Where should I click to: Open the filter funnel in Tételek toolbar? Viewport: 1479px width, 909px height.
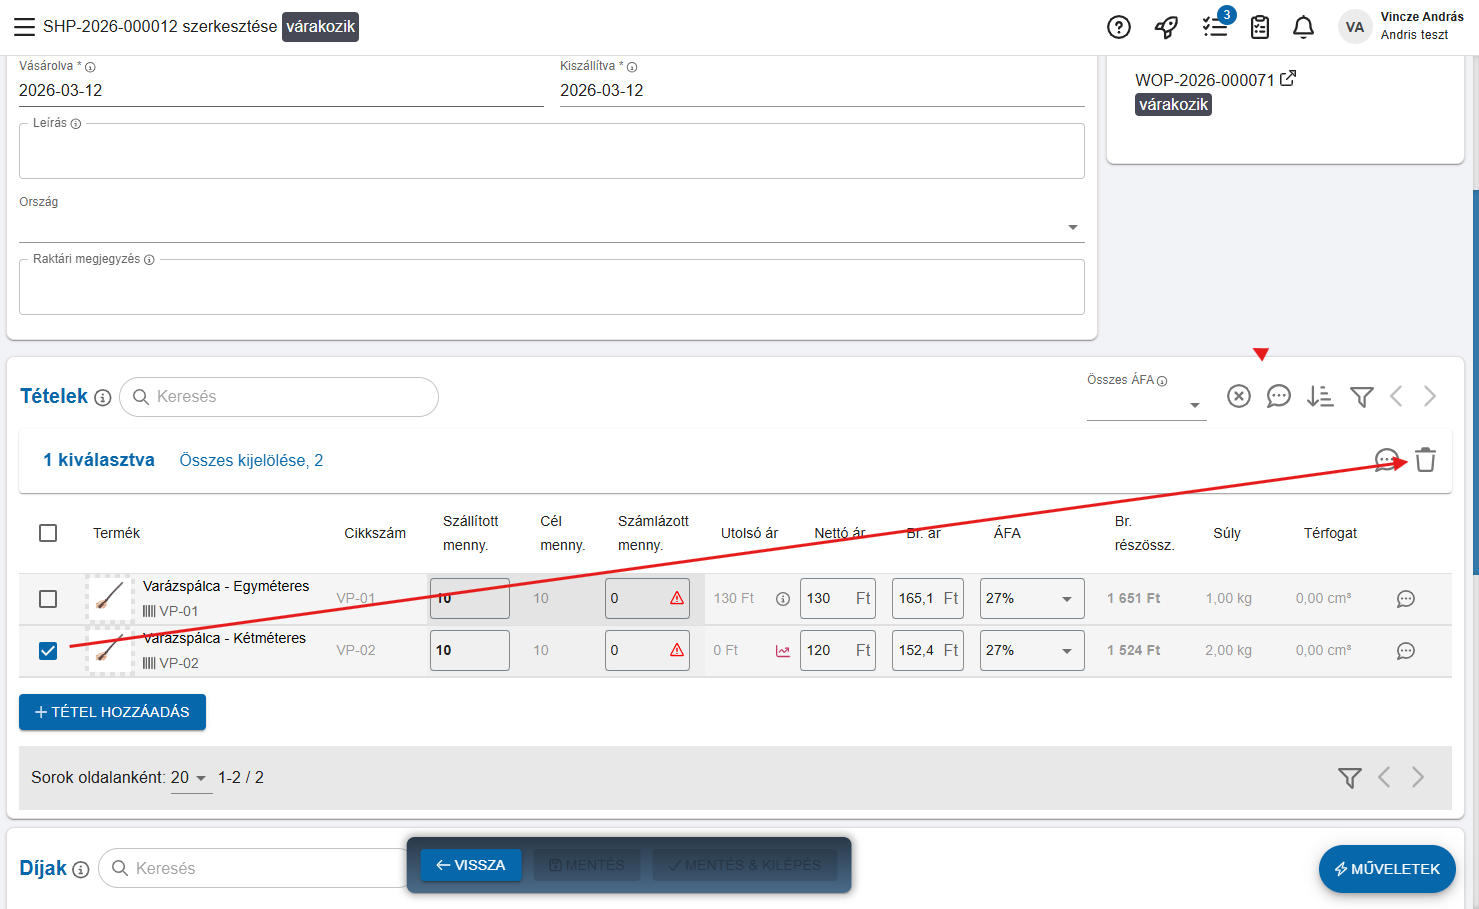pos(1361,397)
